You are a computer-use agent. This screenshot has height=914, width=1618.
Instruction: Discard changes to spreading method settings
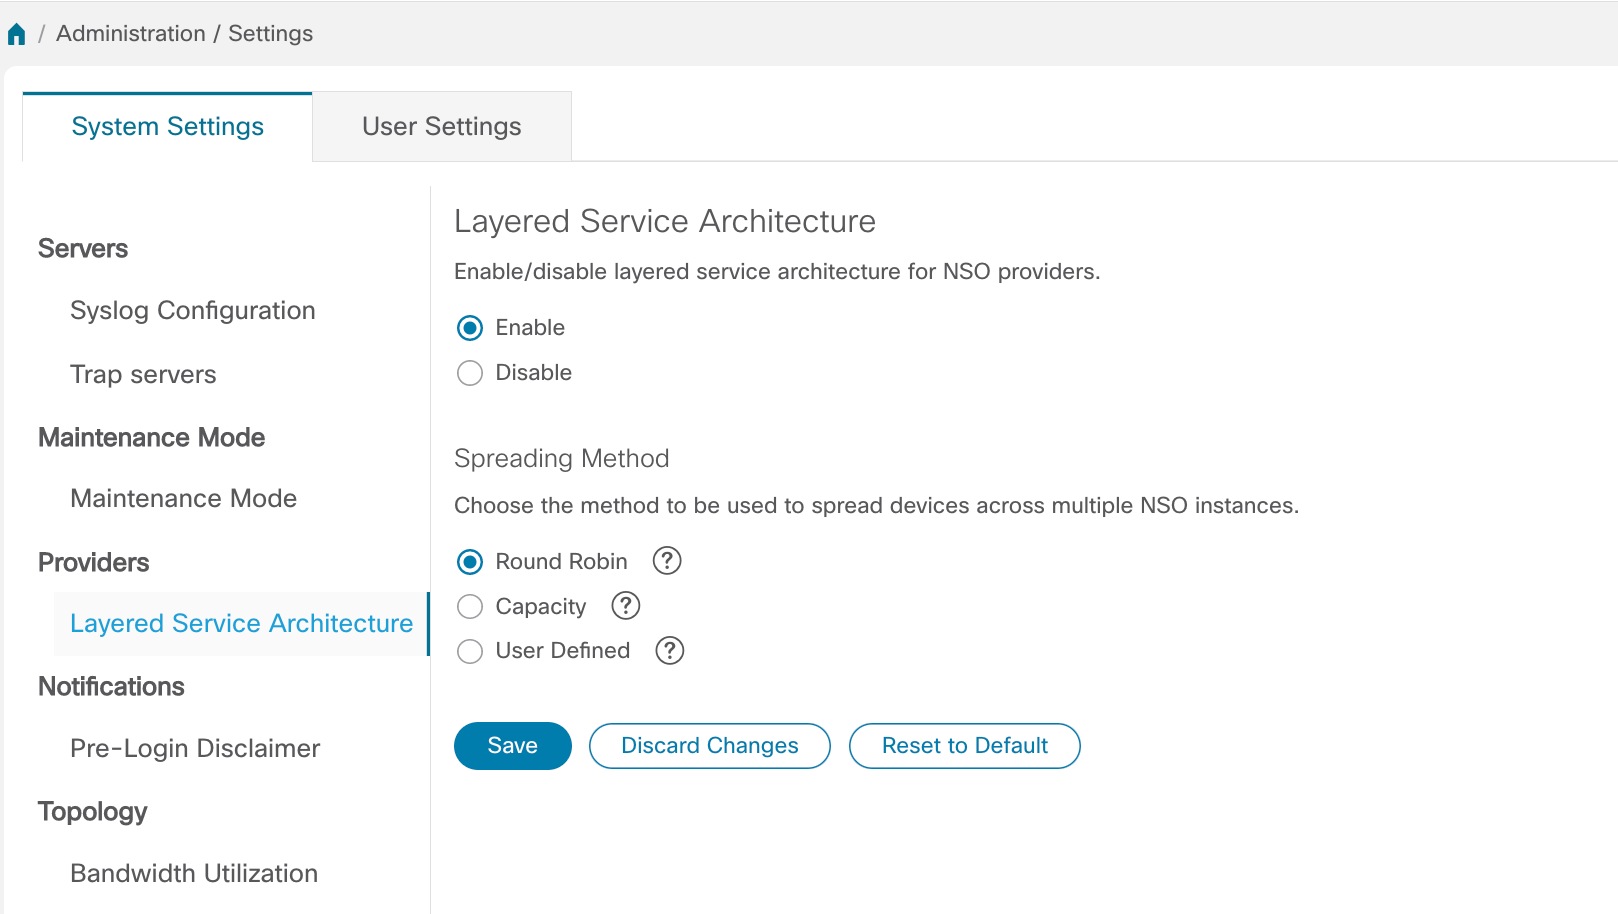709,745
